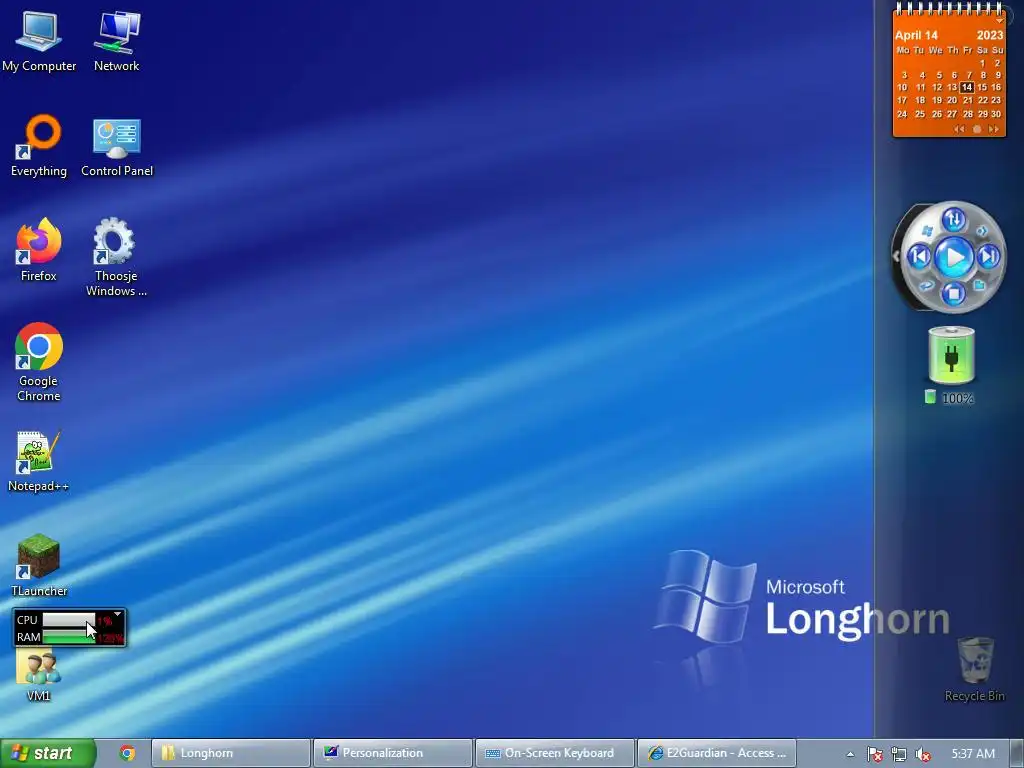Click Chrome icon in quick launch
Viewport: 1024px width, 768px height.
(127, 753)
